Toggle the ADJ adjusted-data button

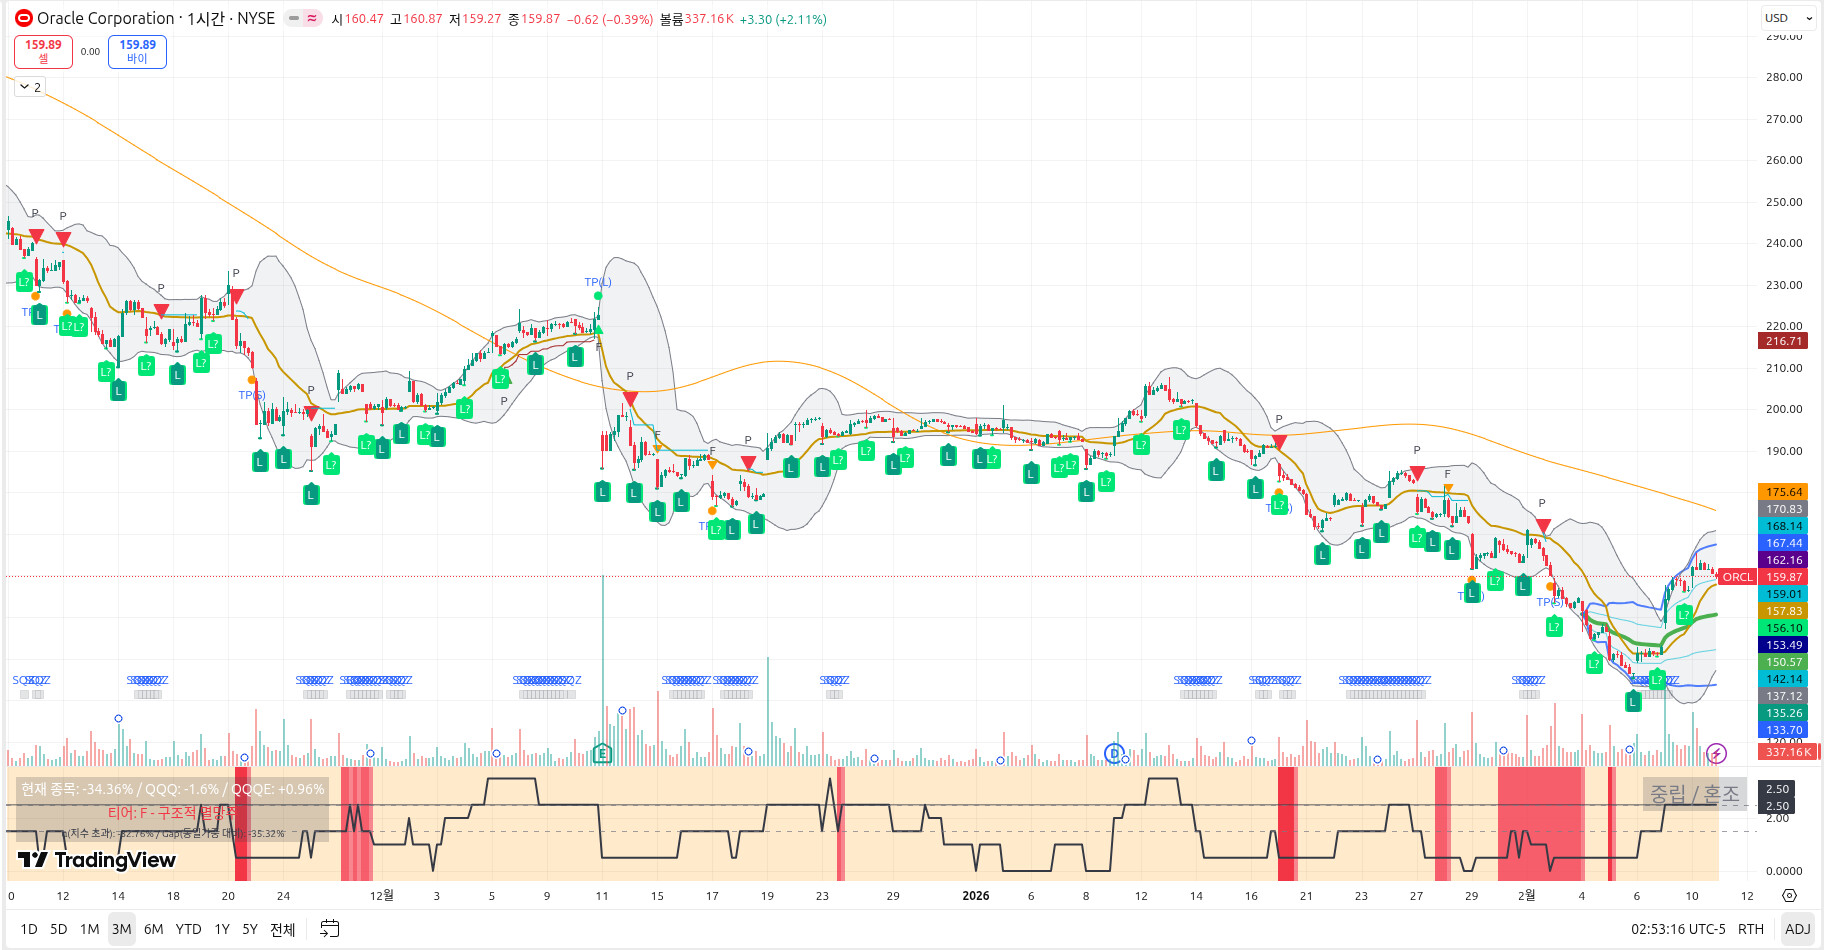[x=1798, y=929]
